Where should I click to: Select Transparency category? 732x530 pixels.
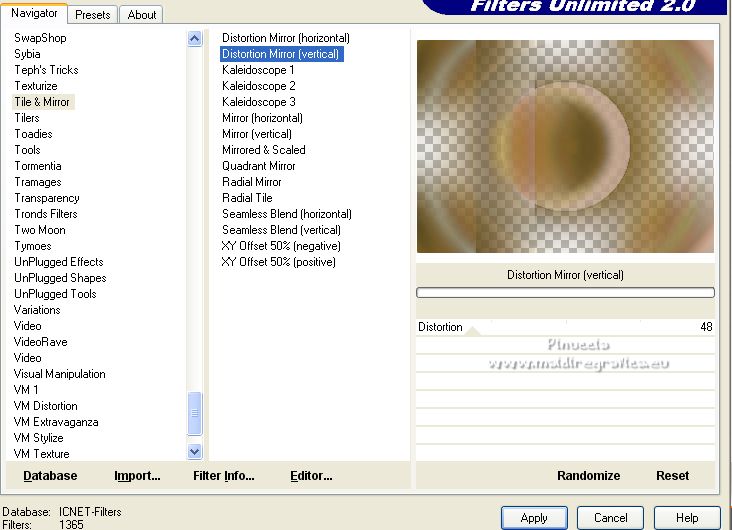point(47,198)
